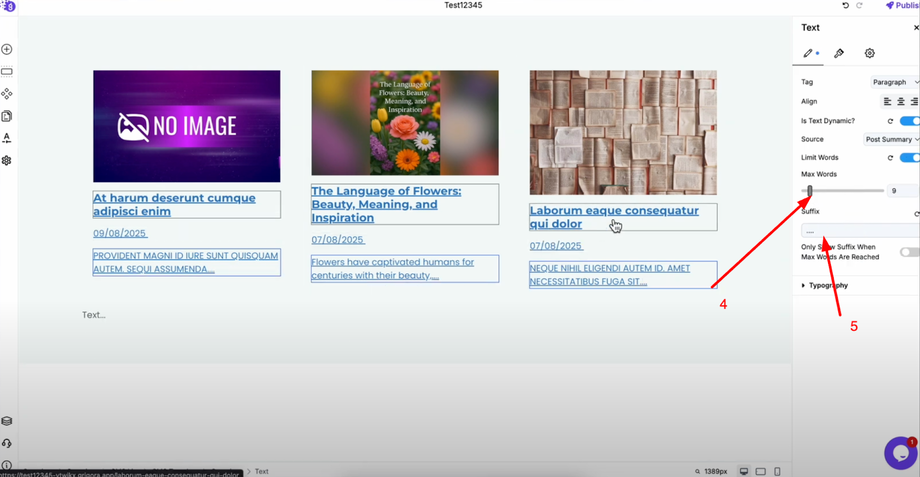
Task: Toggle Is Text Dynamic switch
Action: pos(909,121)
